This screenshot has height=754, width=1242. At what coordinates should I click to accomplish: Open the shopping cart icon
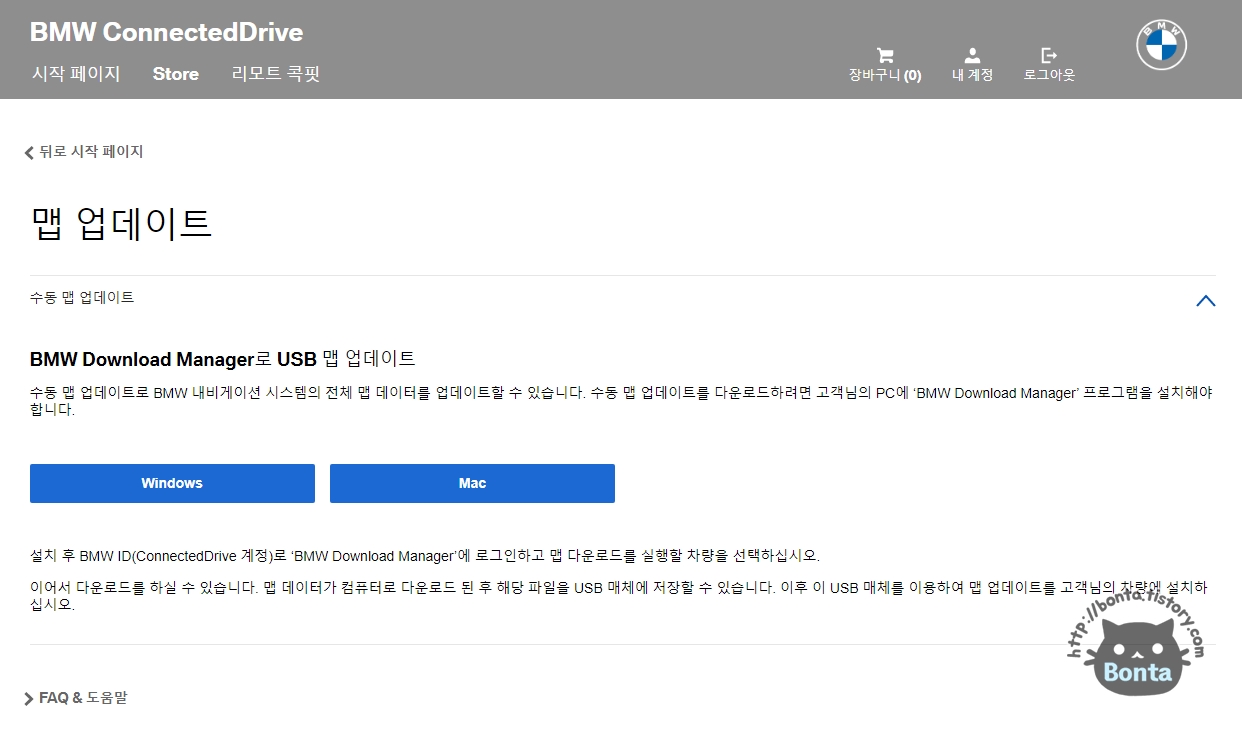pyautogui.click(x=885, y=55)
